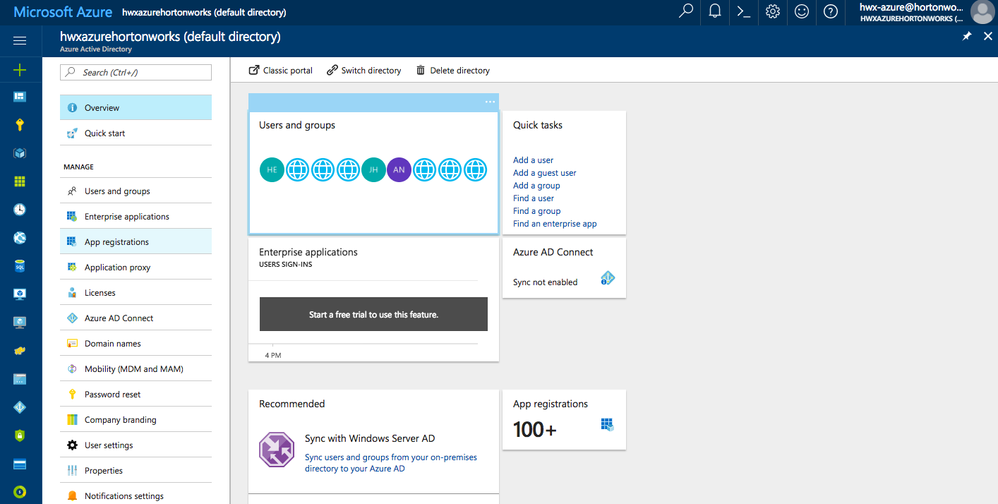Click the search magnifier icon in header
Screen dimensions: 998x504
(685, 12)
